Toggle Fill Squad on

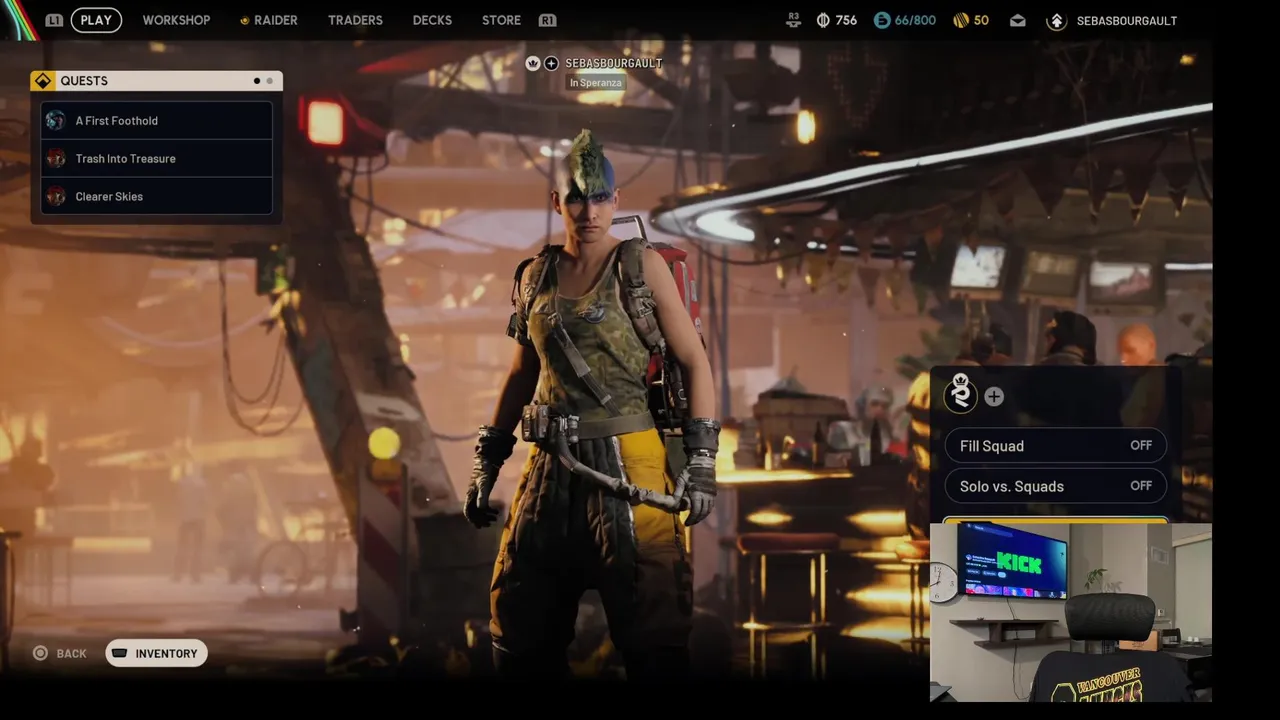(x=1056, y=446)
